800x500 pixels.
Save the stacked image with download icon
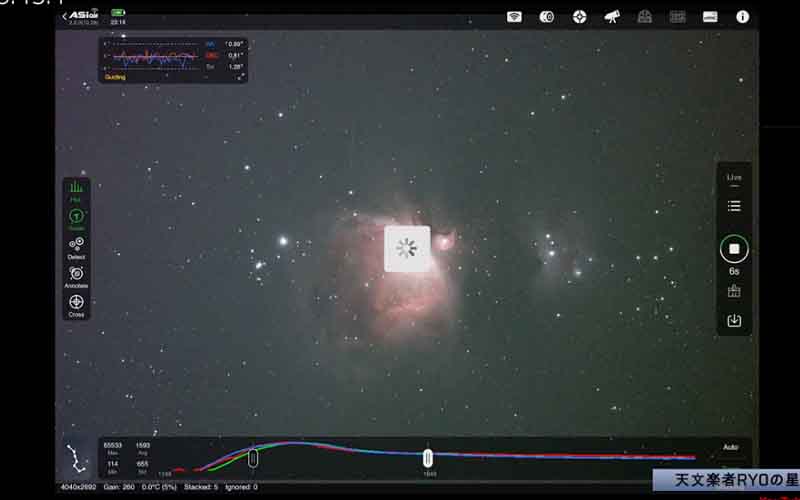[734, 321]
